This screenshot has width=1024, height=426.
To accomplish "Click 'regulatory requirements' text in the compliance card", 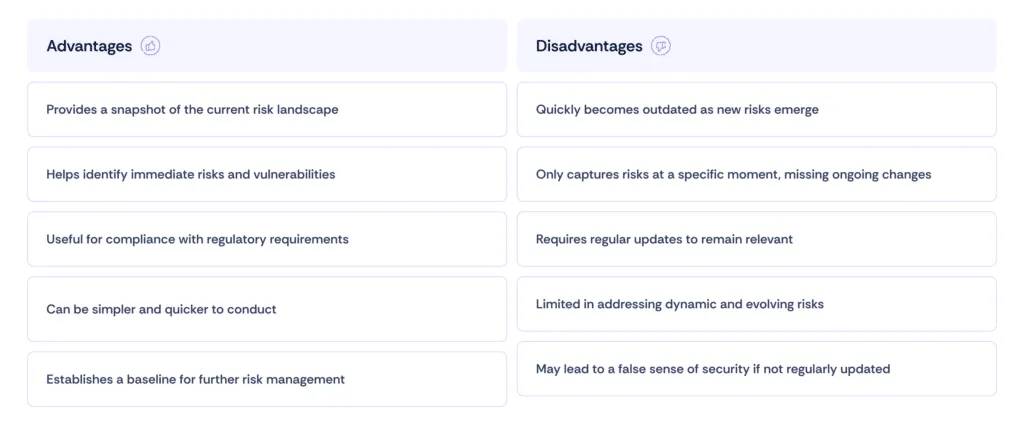I will click(x=278, y=240).
